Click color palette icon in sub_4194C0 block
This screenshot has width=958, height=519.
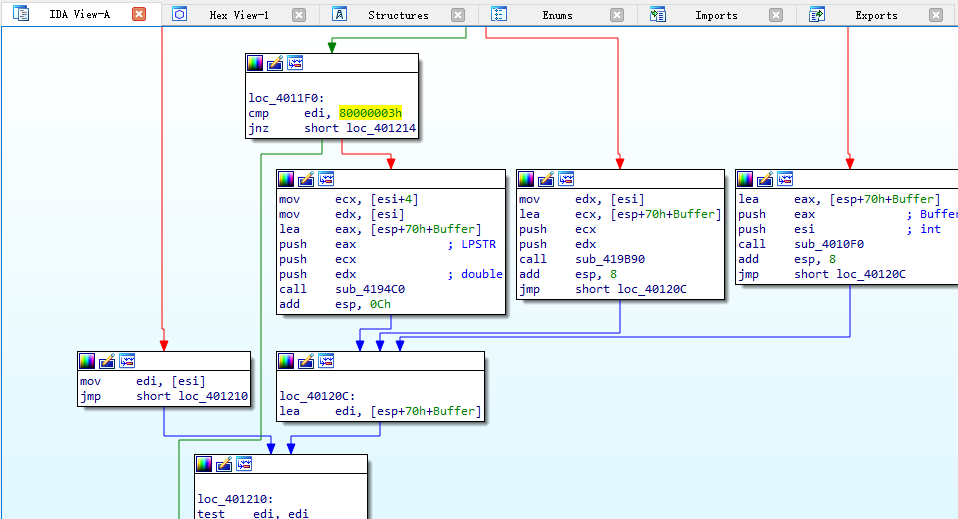point(286,179)
